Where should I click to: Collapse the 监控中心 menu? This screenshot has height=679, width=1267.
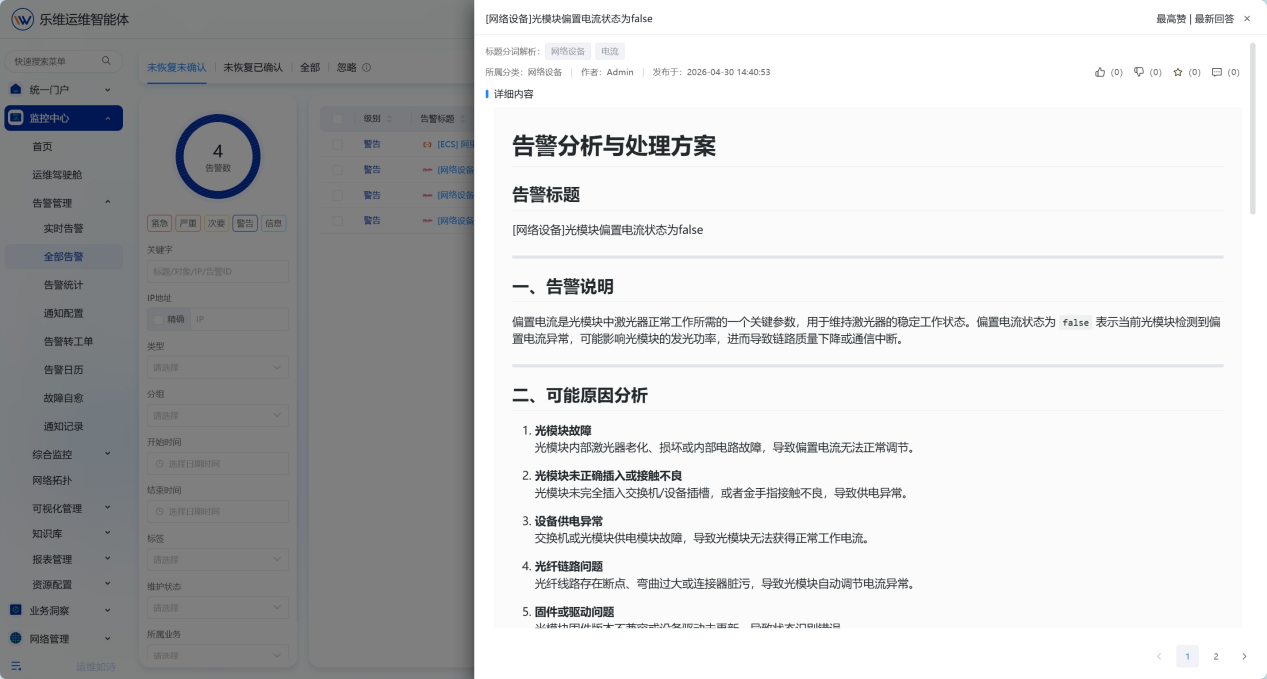tap(107, 118)
